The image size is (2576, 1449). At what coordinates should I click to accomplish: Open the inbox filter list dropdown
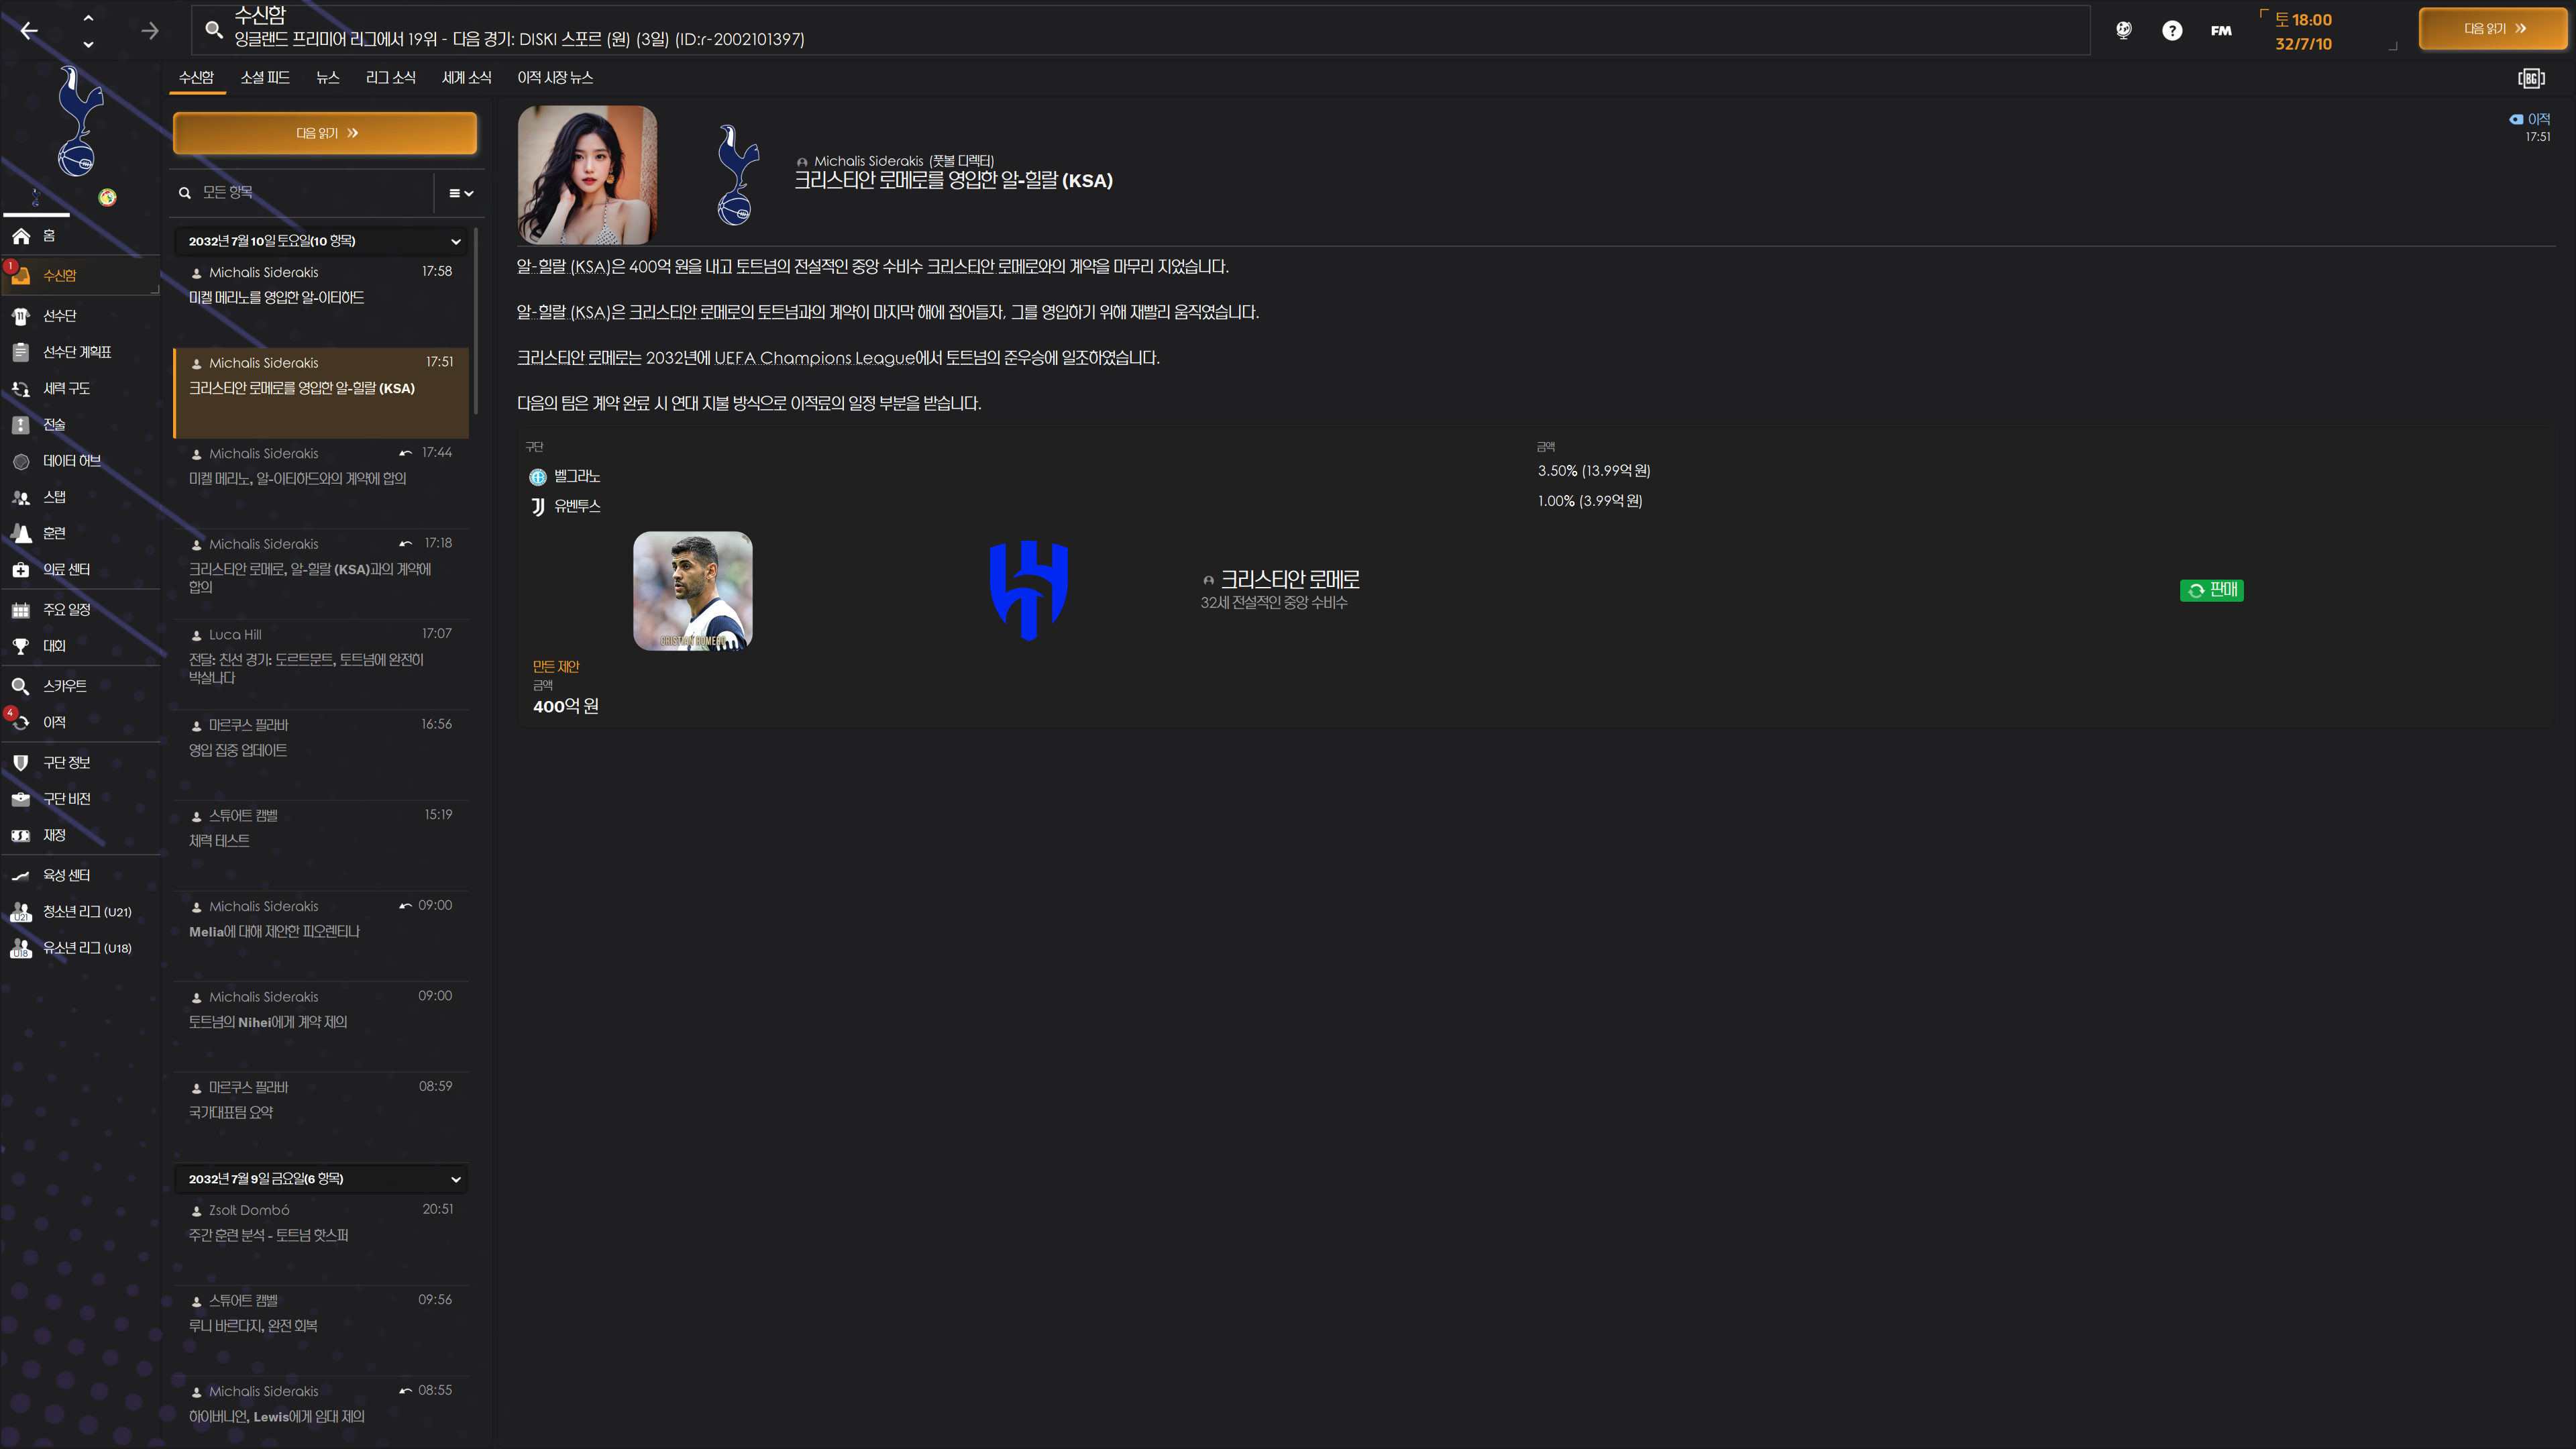pyautogui.click(x=460, y=193)
